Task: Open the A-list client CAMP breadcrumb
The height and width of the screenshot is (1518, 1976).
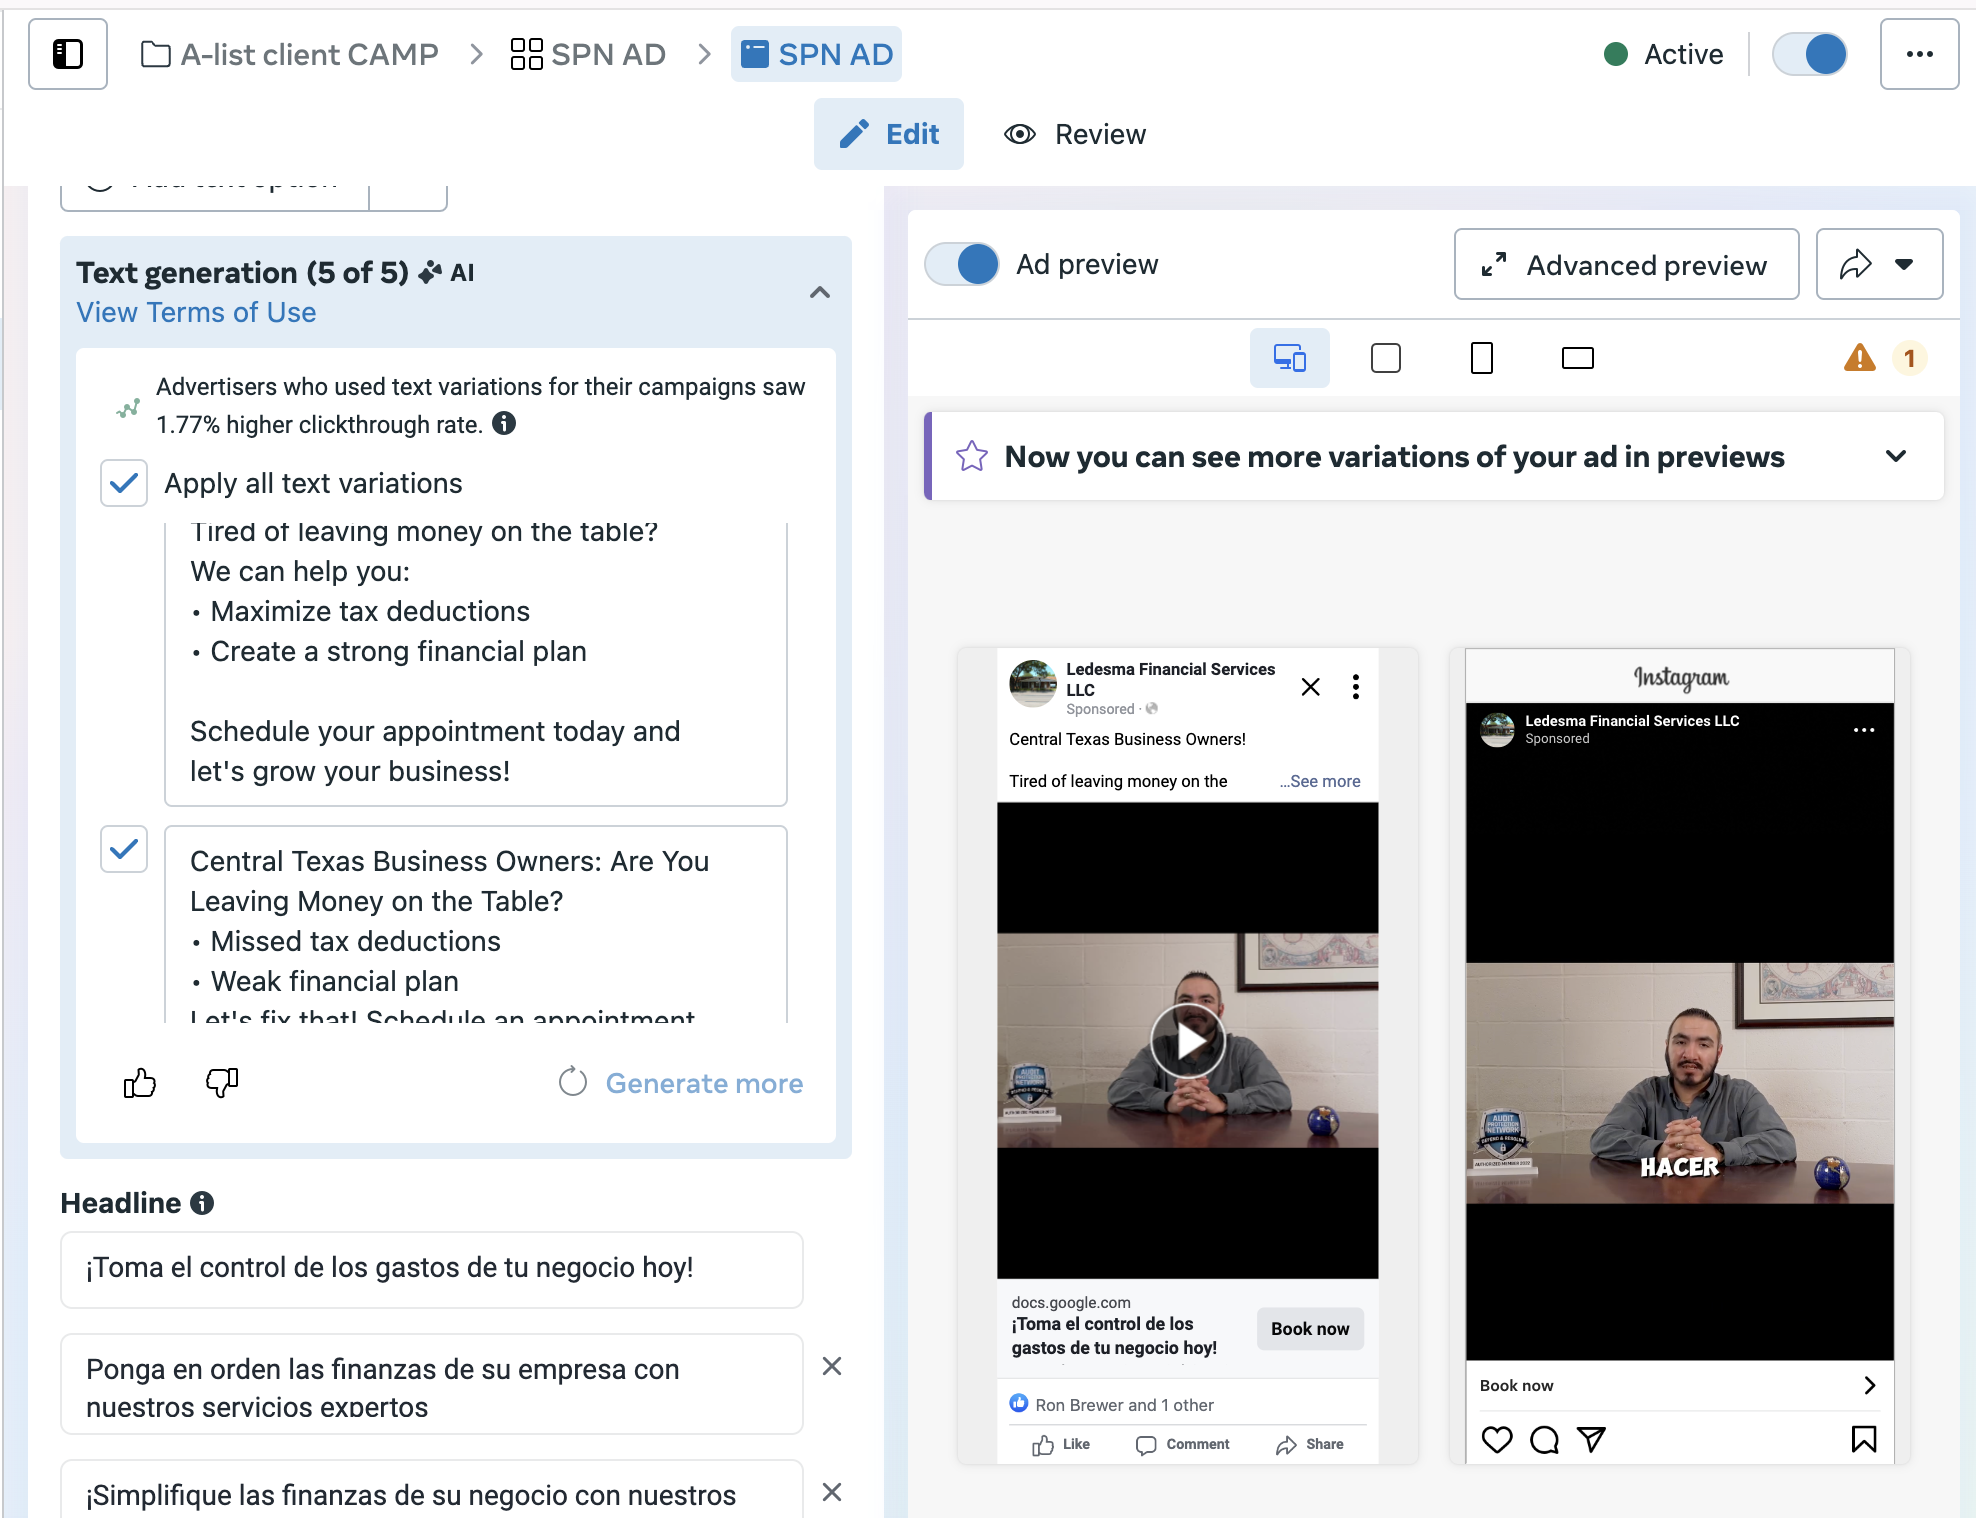Action: [x=290, y=54]
